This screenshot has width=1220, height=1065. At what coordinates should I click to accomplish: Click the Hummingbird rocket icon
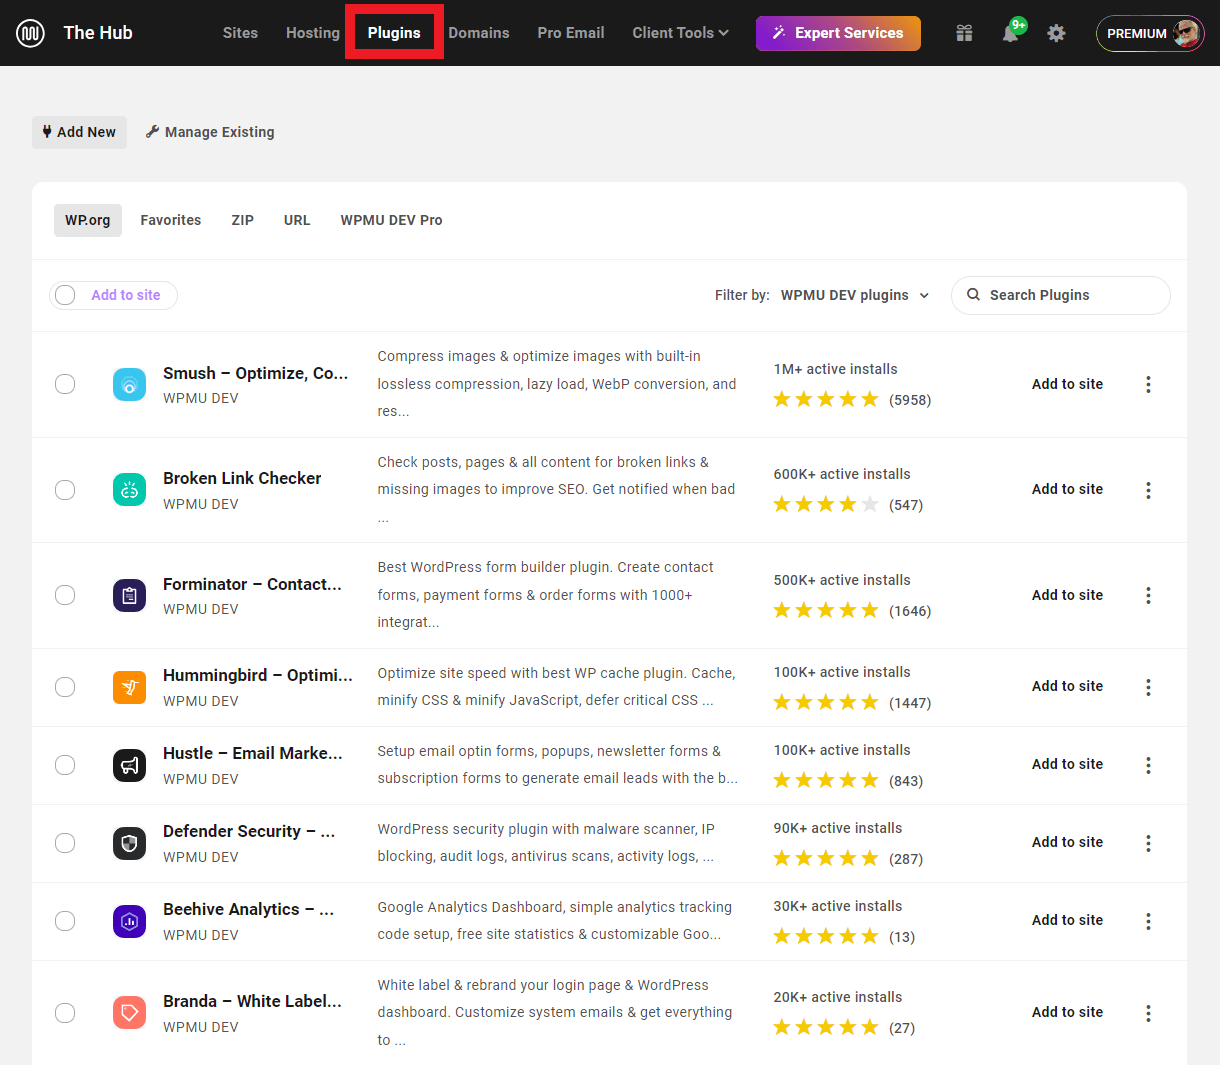[x=129, y=687]
